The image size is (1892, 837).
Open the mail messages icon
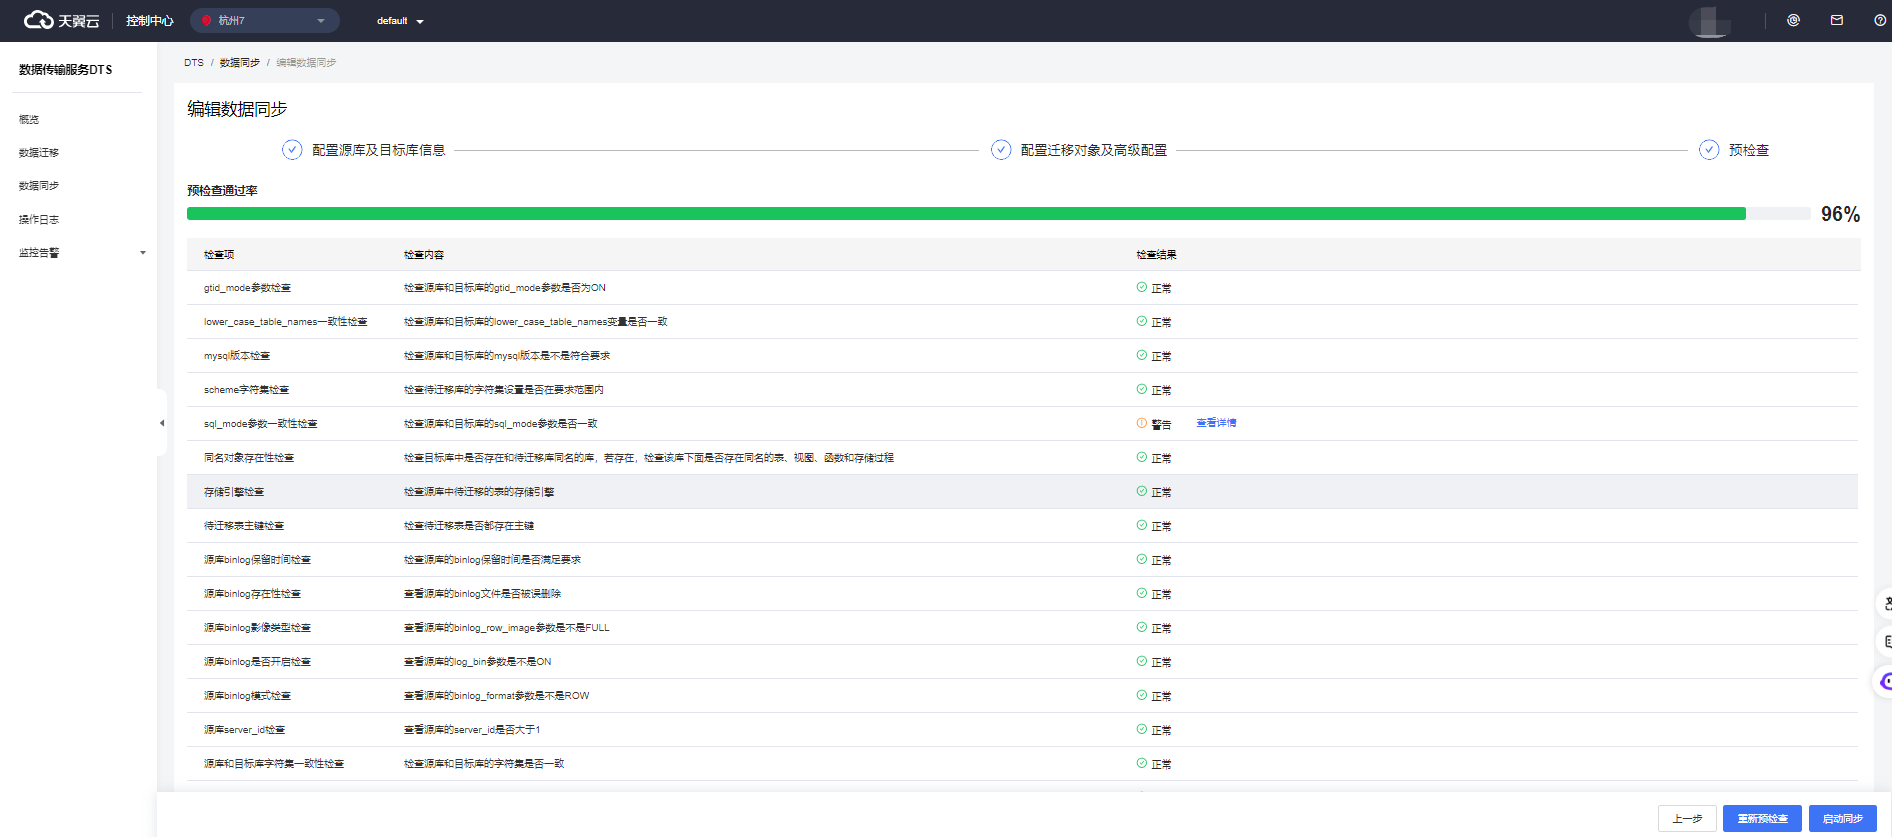[x=1837, y=20]
